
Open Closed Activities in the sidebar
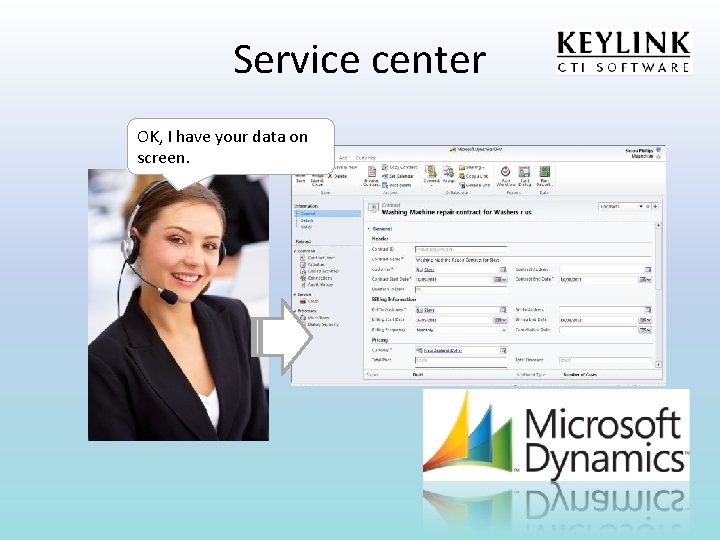[319, 271]
